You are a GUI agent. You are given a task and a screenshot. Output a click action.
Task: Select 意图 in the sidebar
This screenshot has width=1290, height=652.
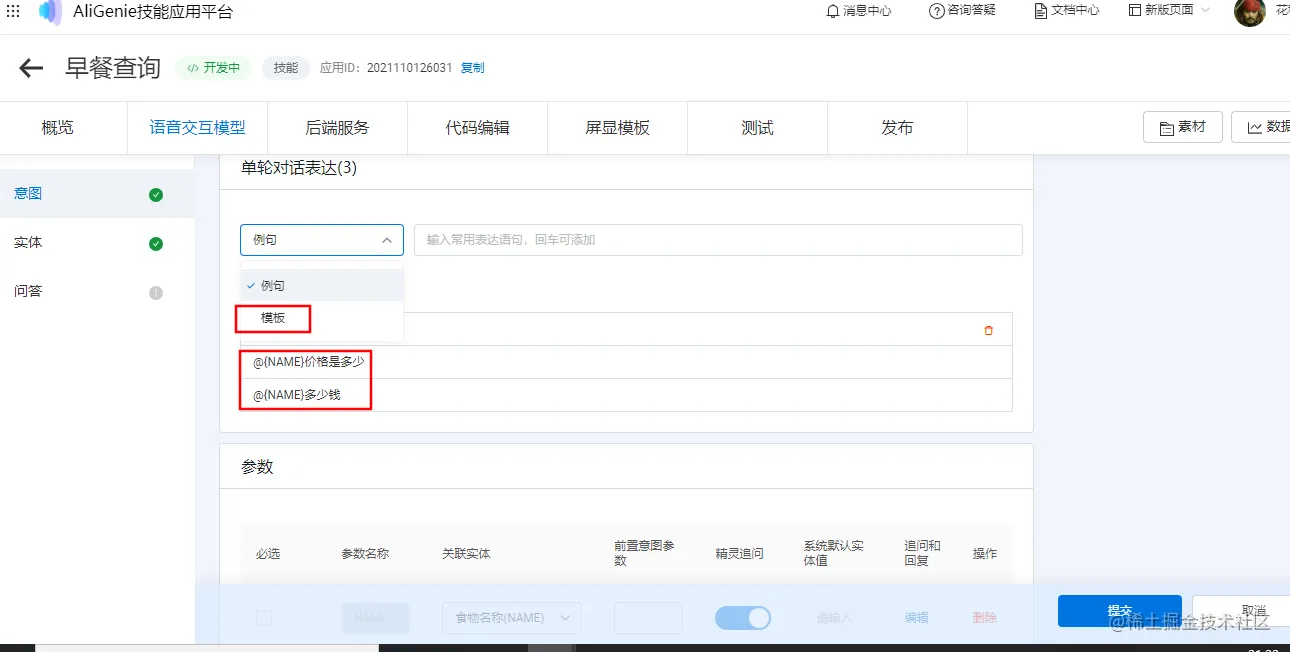[x=97, y=194]
